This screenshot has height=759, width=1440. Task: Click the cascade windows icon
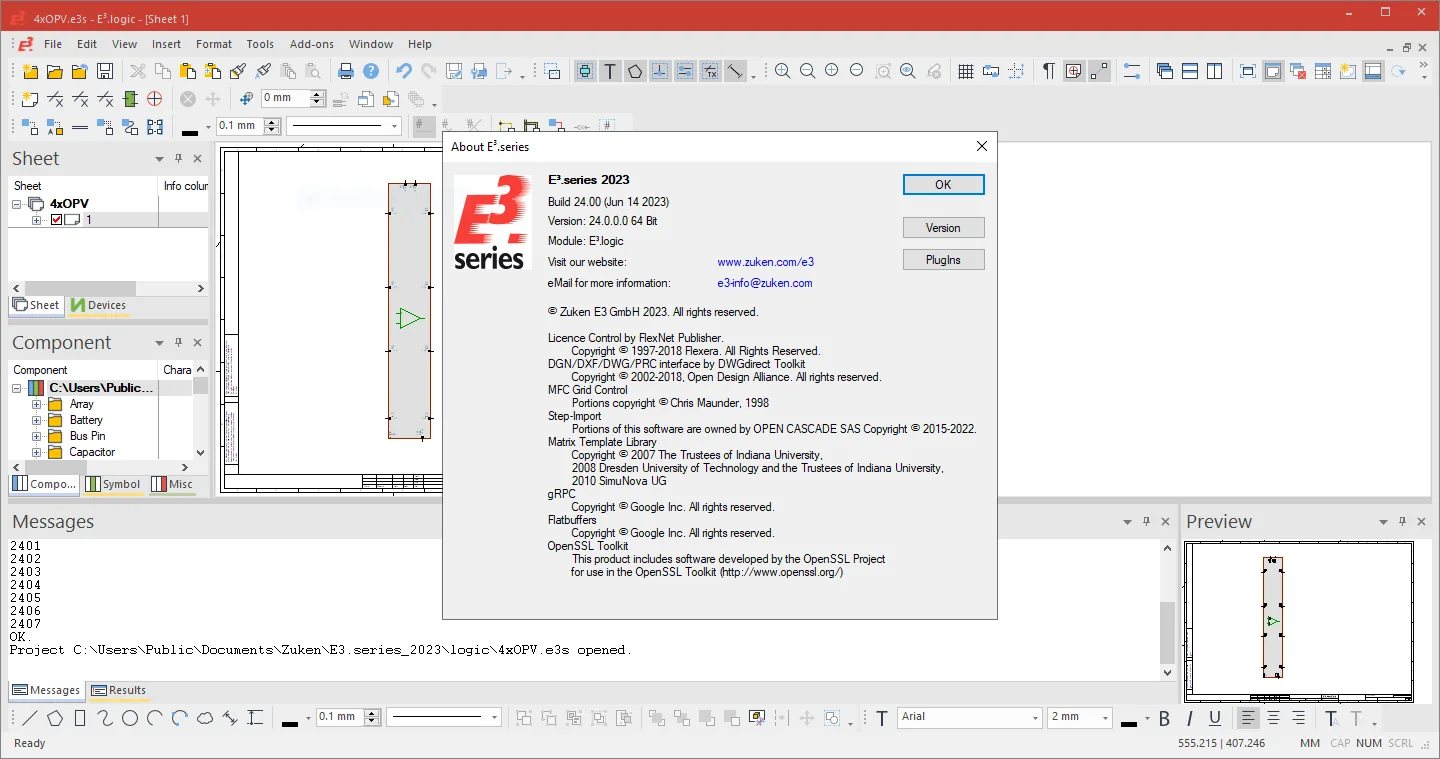click(x=1165, y=71)
